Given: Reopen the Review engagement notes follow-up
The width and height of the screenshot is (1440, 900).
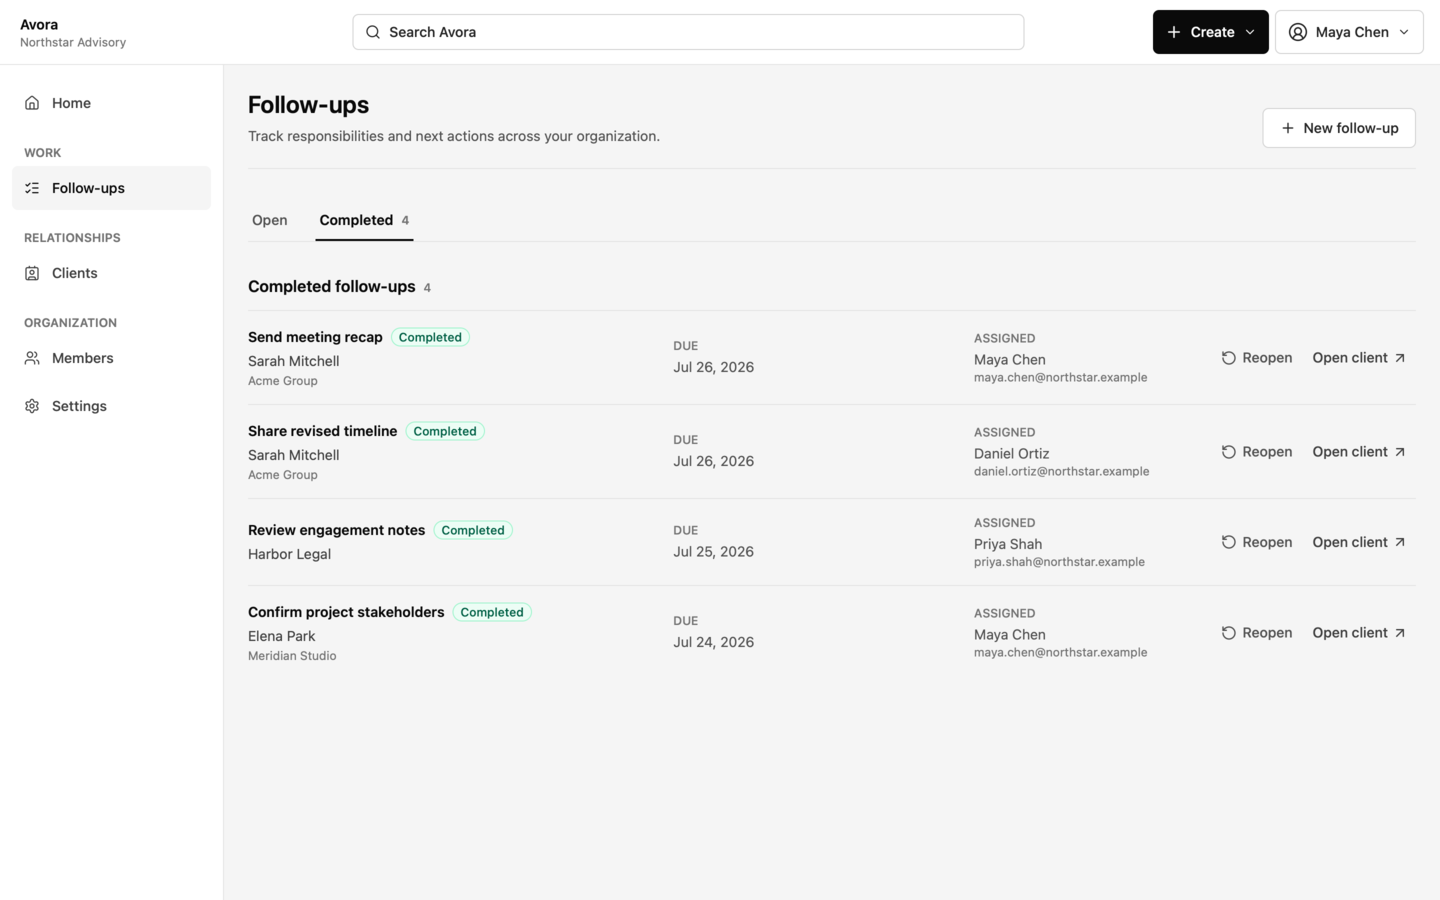Looking at the screenshot, I should click(x=1257, y=542).
